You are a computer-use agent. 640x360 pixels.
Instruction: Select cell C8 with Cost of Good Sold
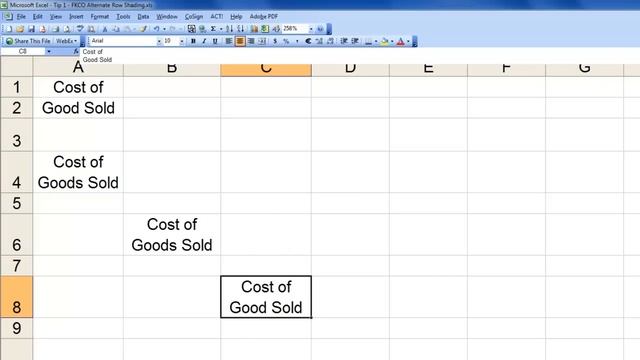pyautogui.click(x=266, y=297)
